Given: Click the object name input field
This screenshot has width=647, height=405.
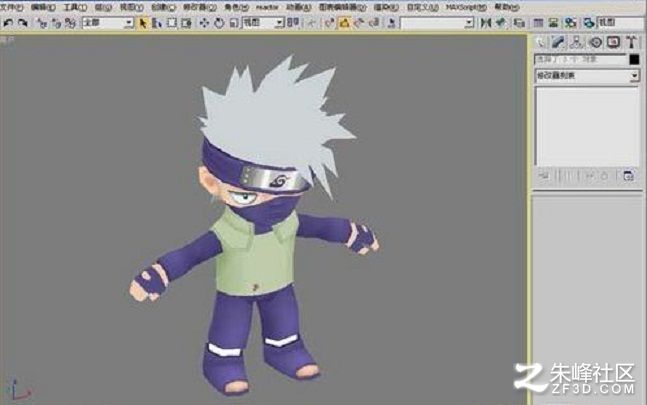Looking at the screenshot, I should [x=581, y=60].
